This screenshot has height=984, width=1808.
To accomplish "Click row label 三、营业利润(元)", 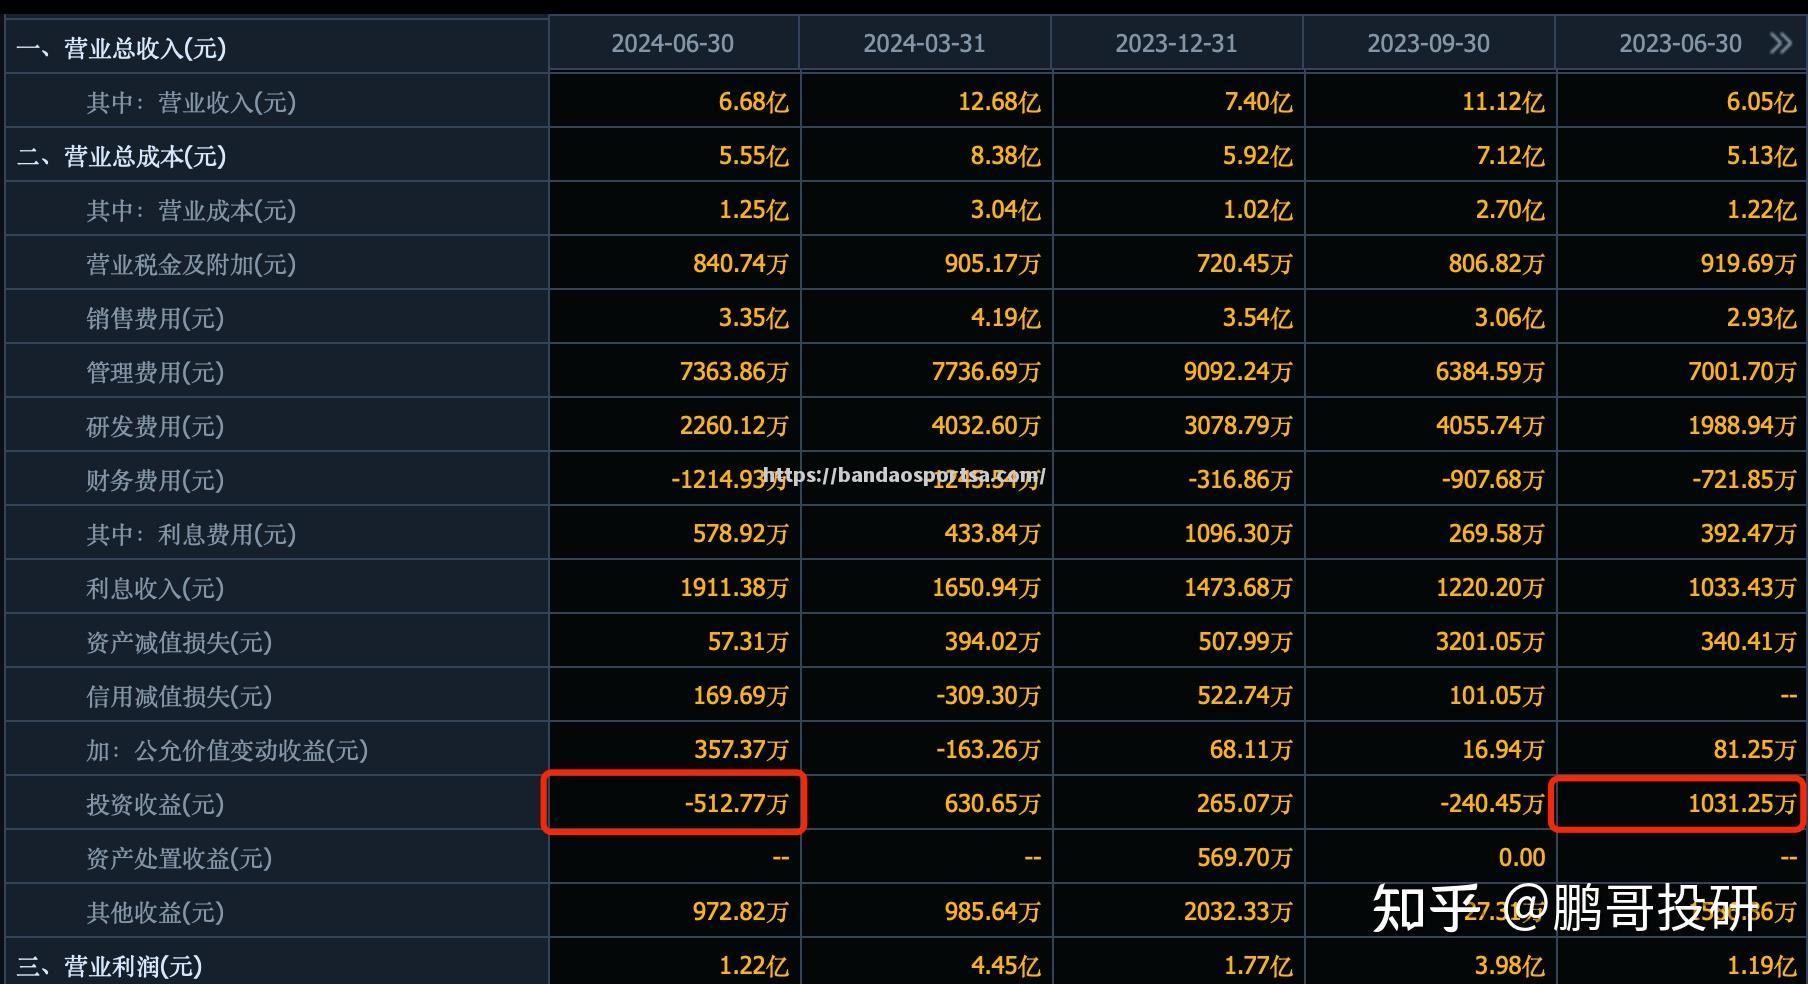I will [x=109, y=966].
